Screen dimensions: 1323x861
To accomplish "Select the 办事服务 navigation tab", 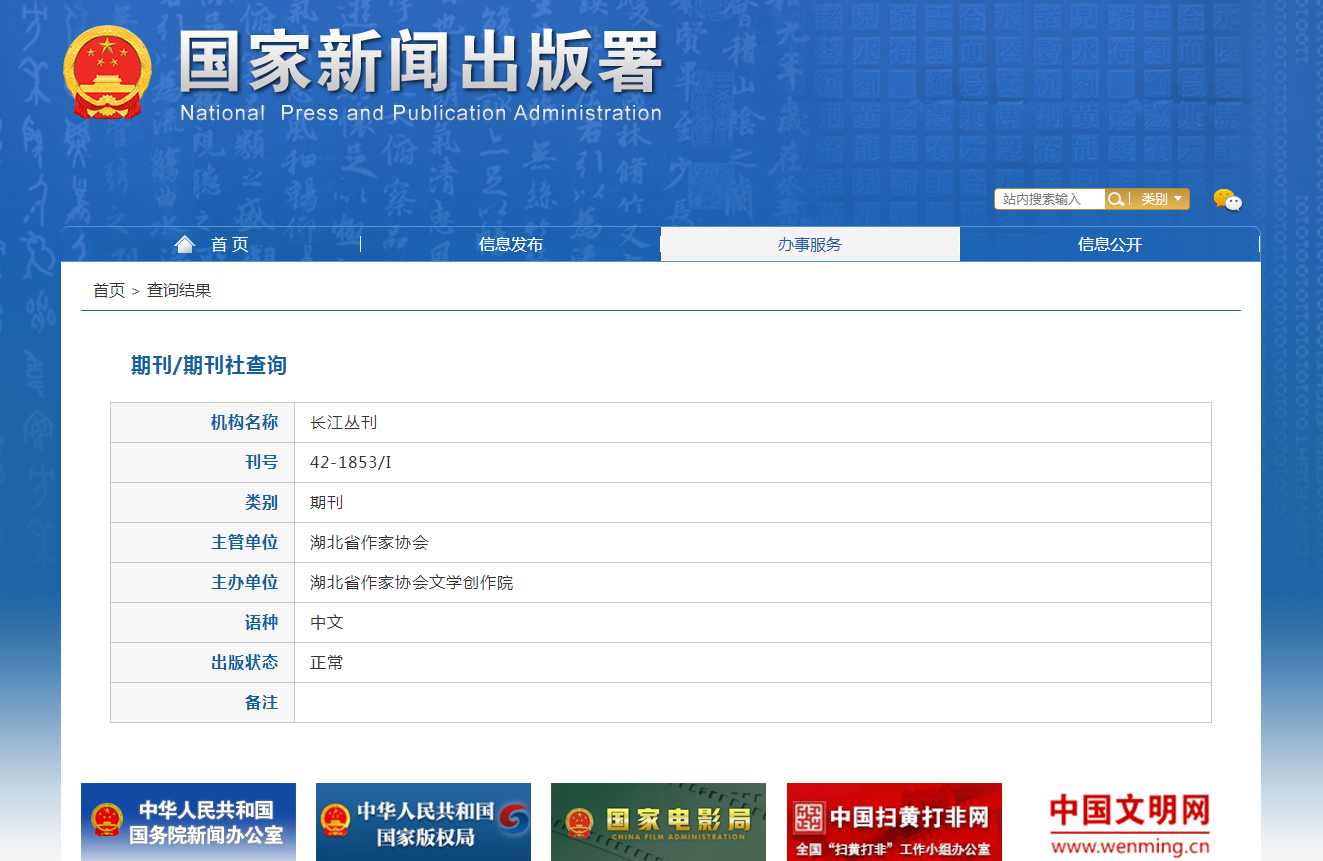I will 810,245.
